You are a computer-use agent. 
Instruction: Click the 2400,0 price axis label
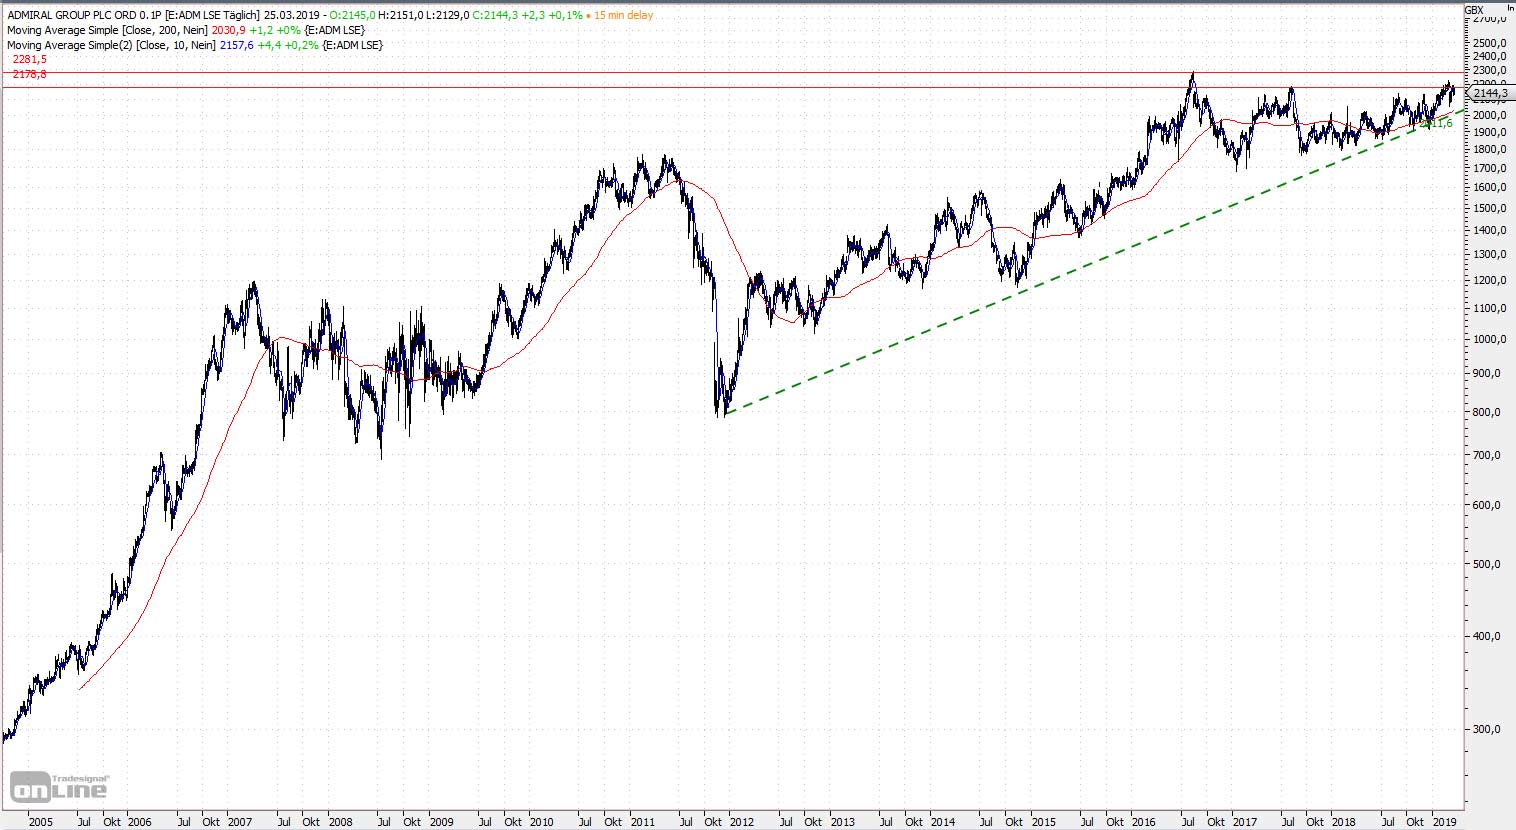[1489, 56]
